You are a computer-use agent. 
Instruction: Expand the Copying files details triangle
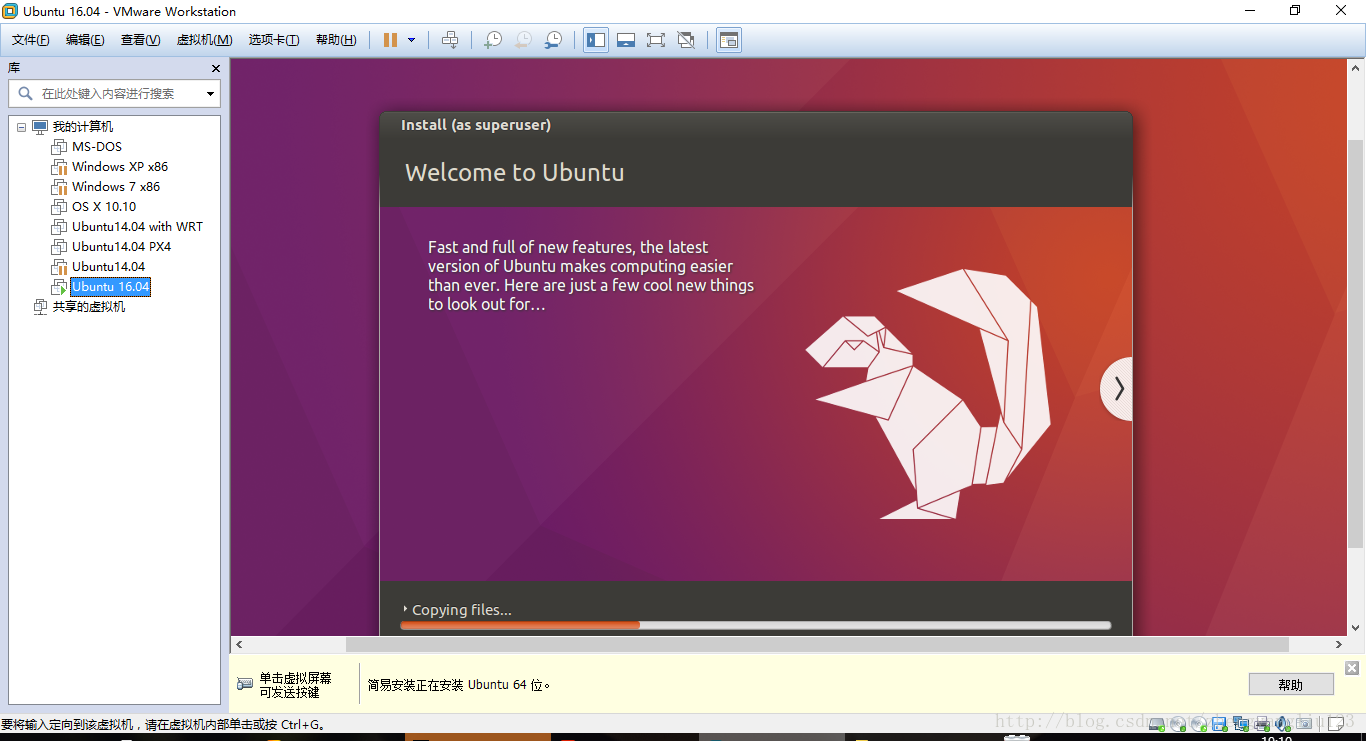pos(405,609)
